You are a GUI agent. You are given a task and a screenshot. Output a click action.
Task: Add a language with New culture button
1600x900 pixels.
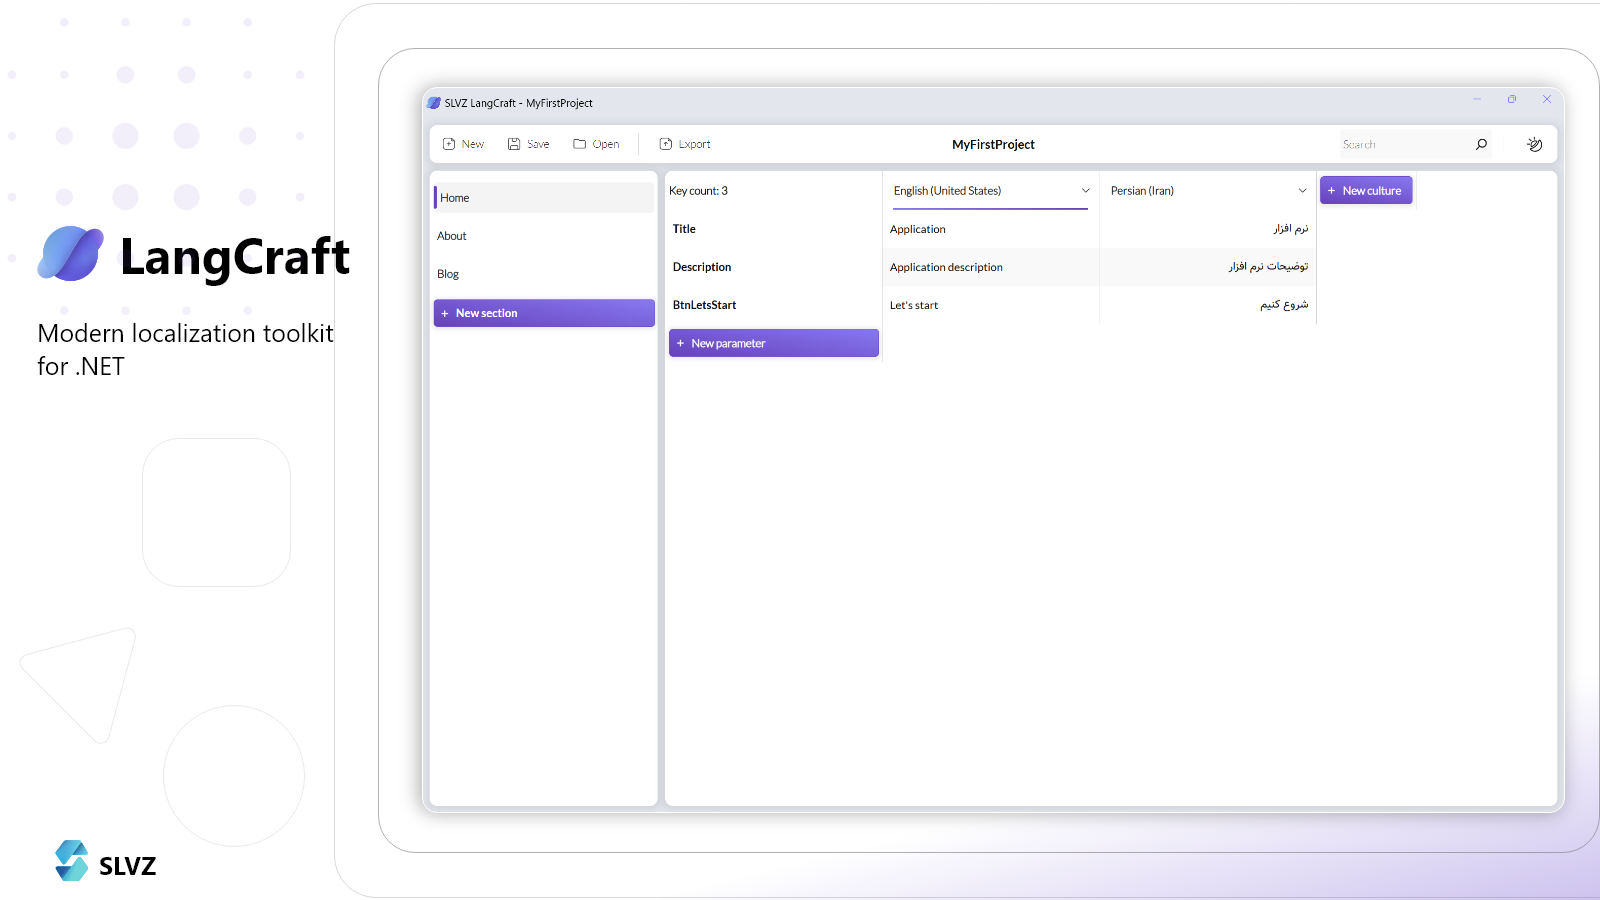point(1366,190)
